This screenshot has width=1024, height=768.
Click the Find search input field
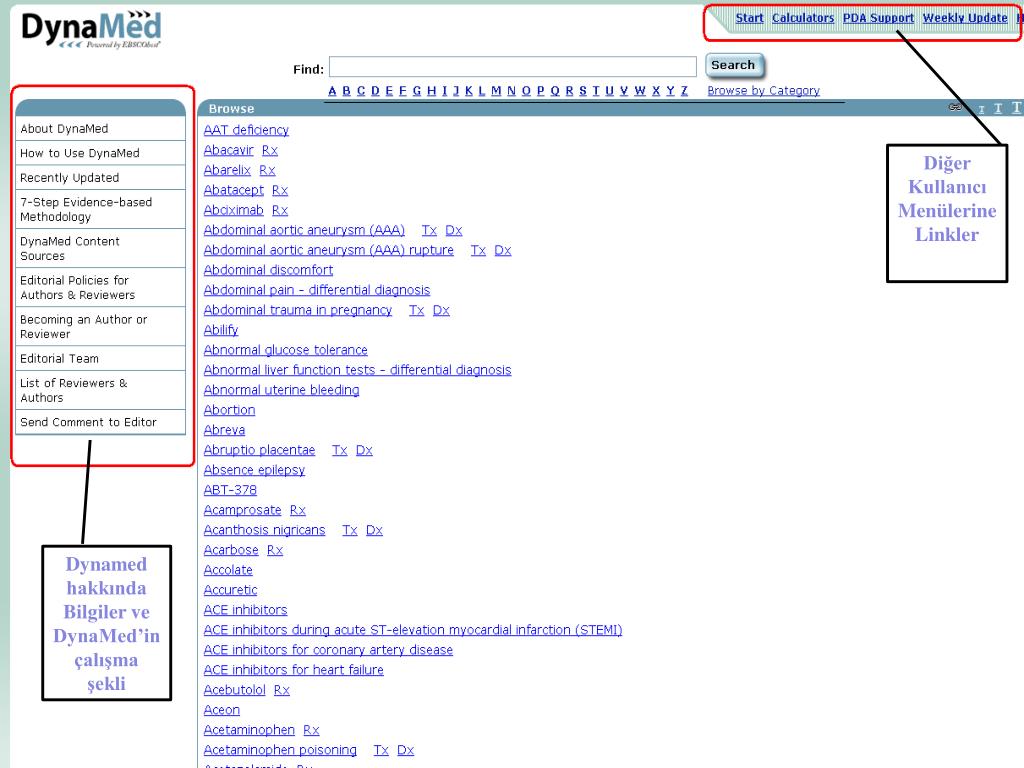[x=513, y=67]
